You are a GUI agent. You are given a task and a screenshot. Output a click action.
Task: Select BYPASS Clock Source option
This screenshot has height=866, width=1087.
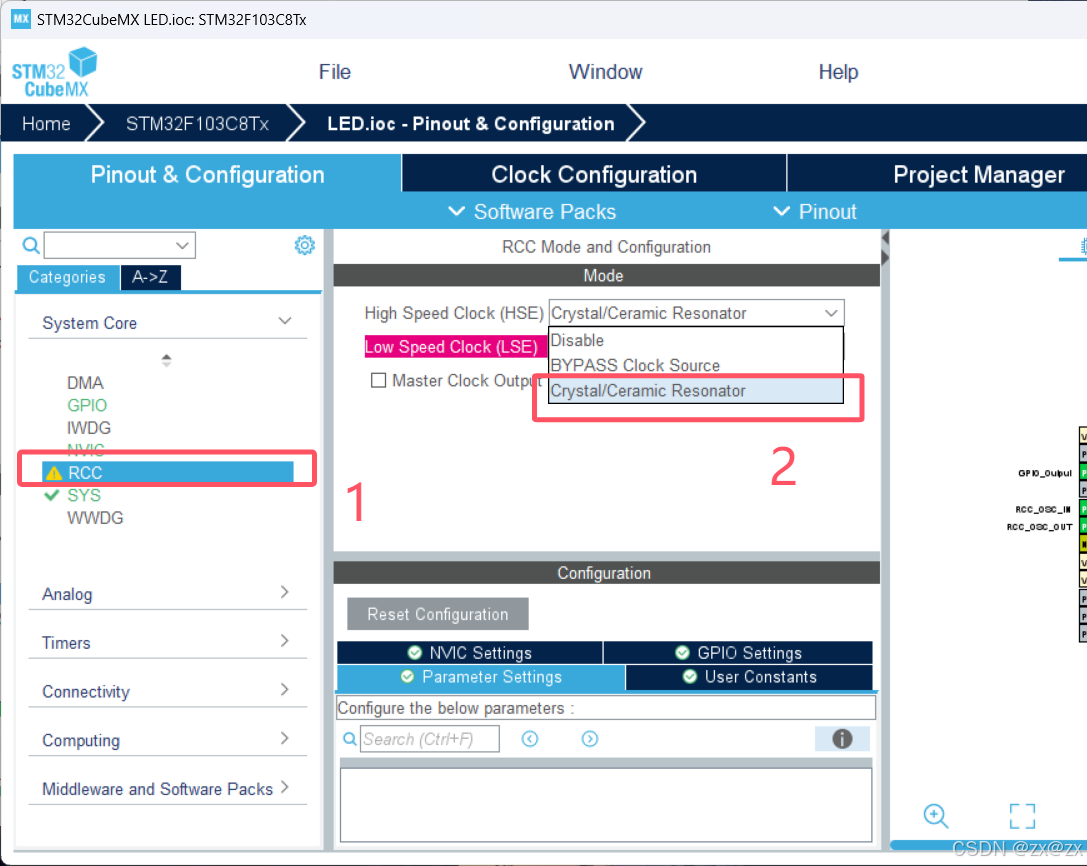click(x=696, y=365)
